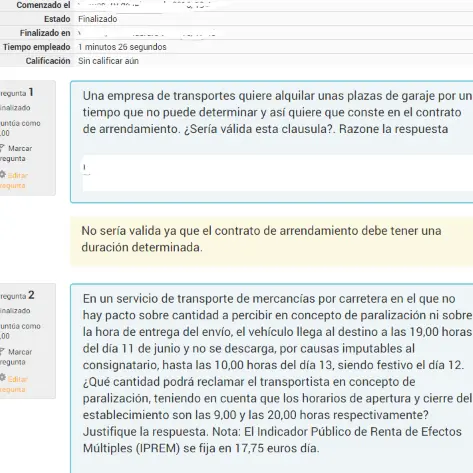Open Editar pregunta link for question 1
The height and width of the screenshot is (473, 473).
[13, 180]
